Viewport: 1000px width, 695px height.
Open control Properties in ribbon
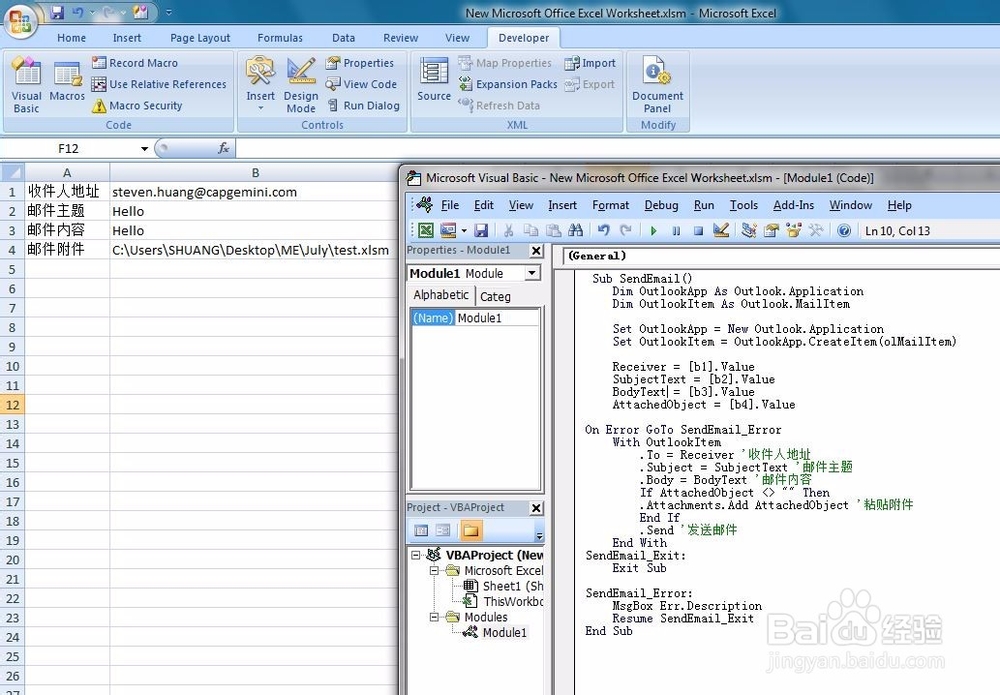pos(360,62)
